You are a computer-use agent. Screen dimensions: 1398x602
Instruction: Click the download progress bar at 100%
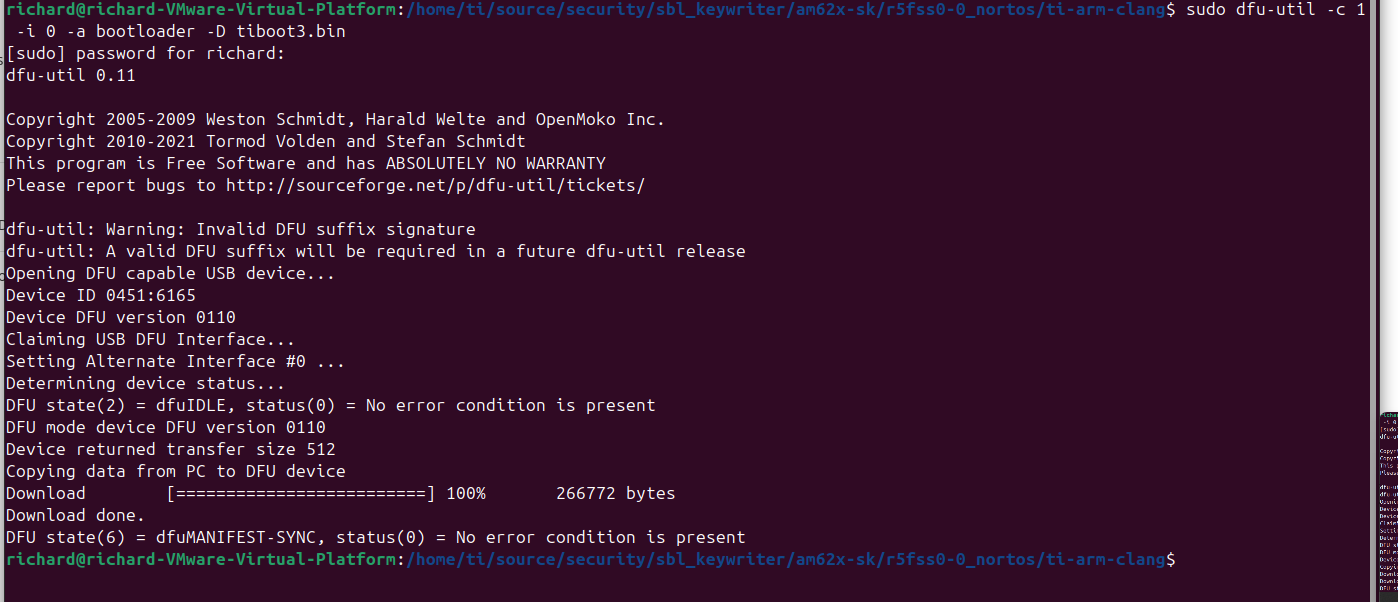click(300, 494)
